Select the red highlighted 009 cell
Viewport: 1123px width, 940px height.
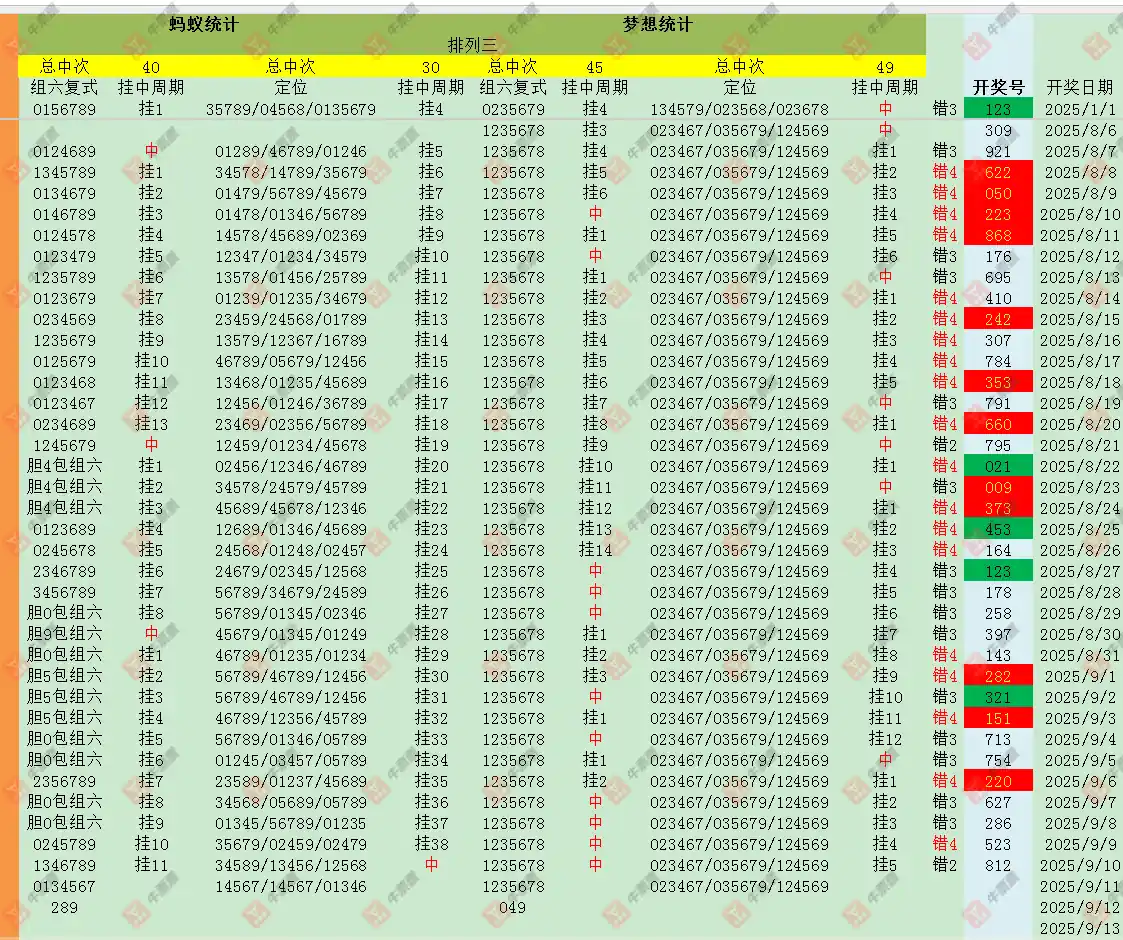click(x=998, y=488)
